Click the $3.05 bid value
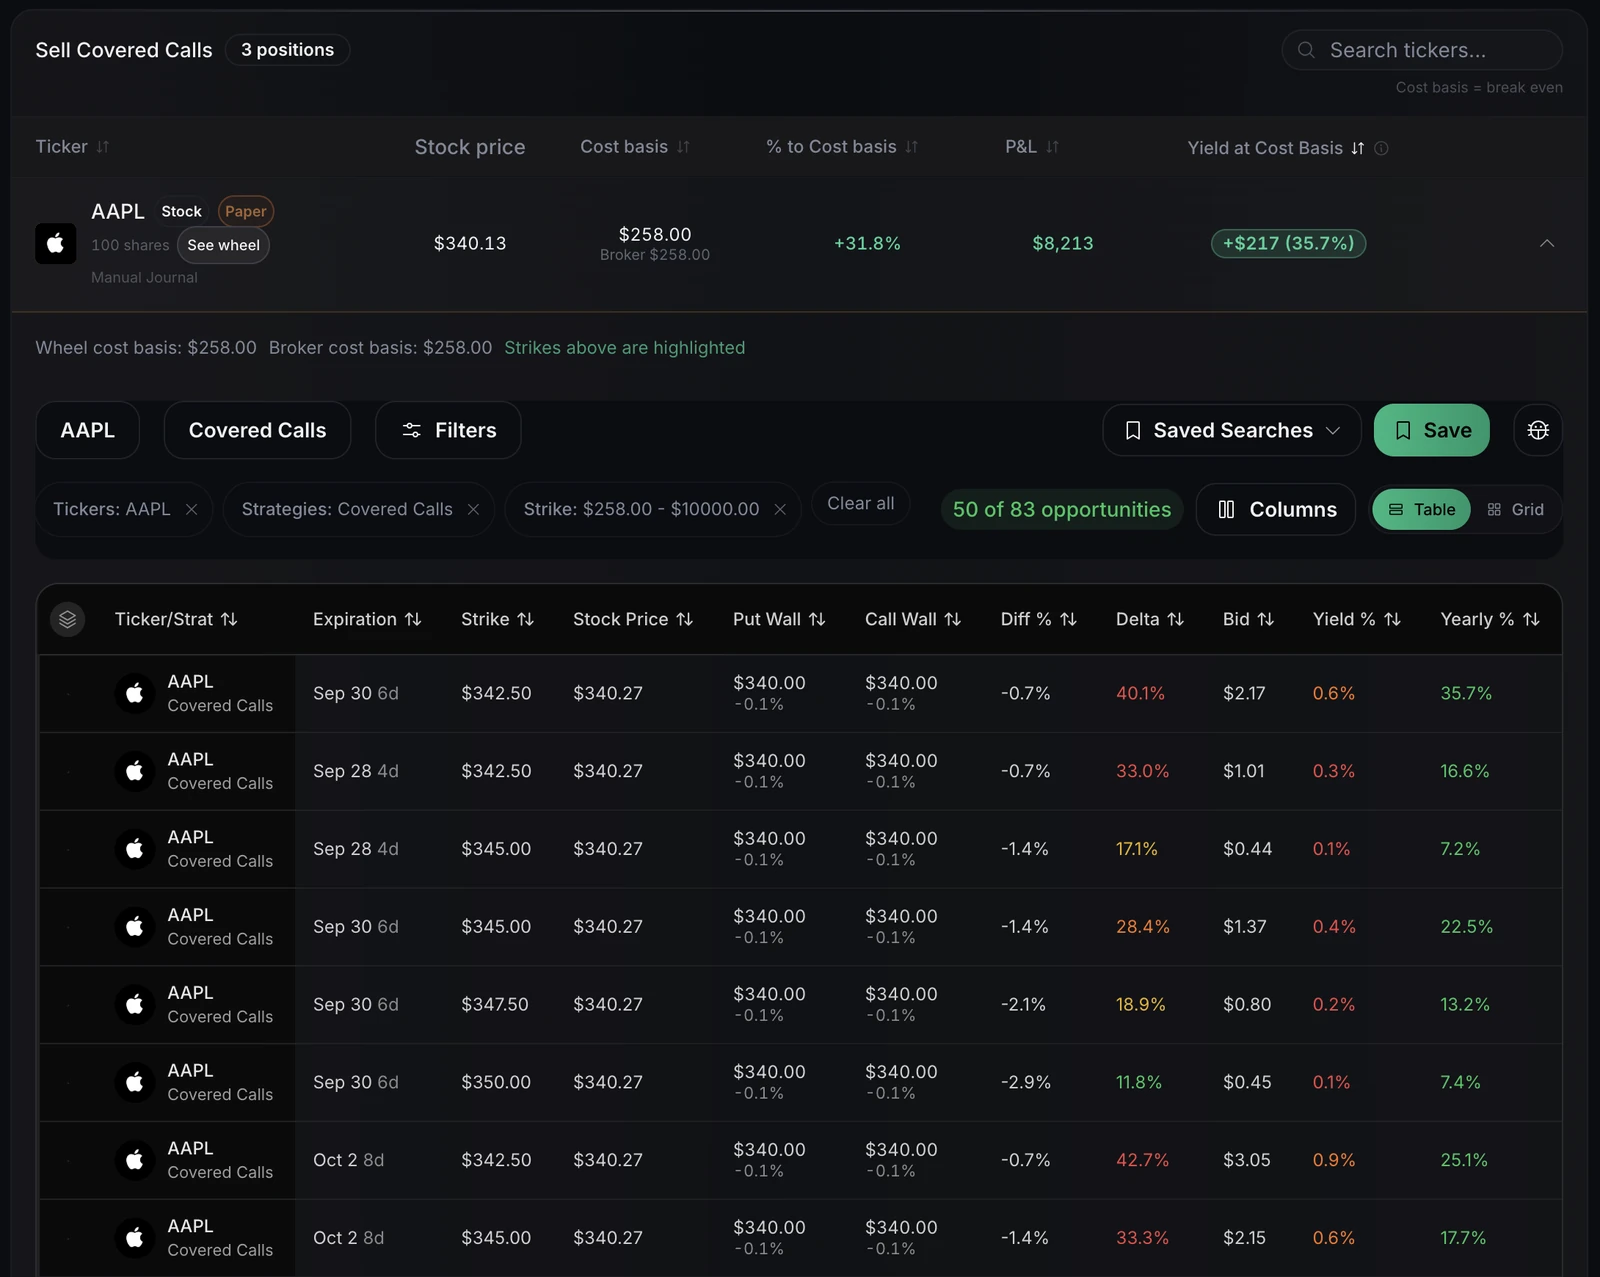 1246,1160
